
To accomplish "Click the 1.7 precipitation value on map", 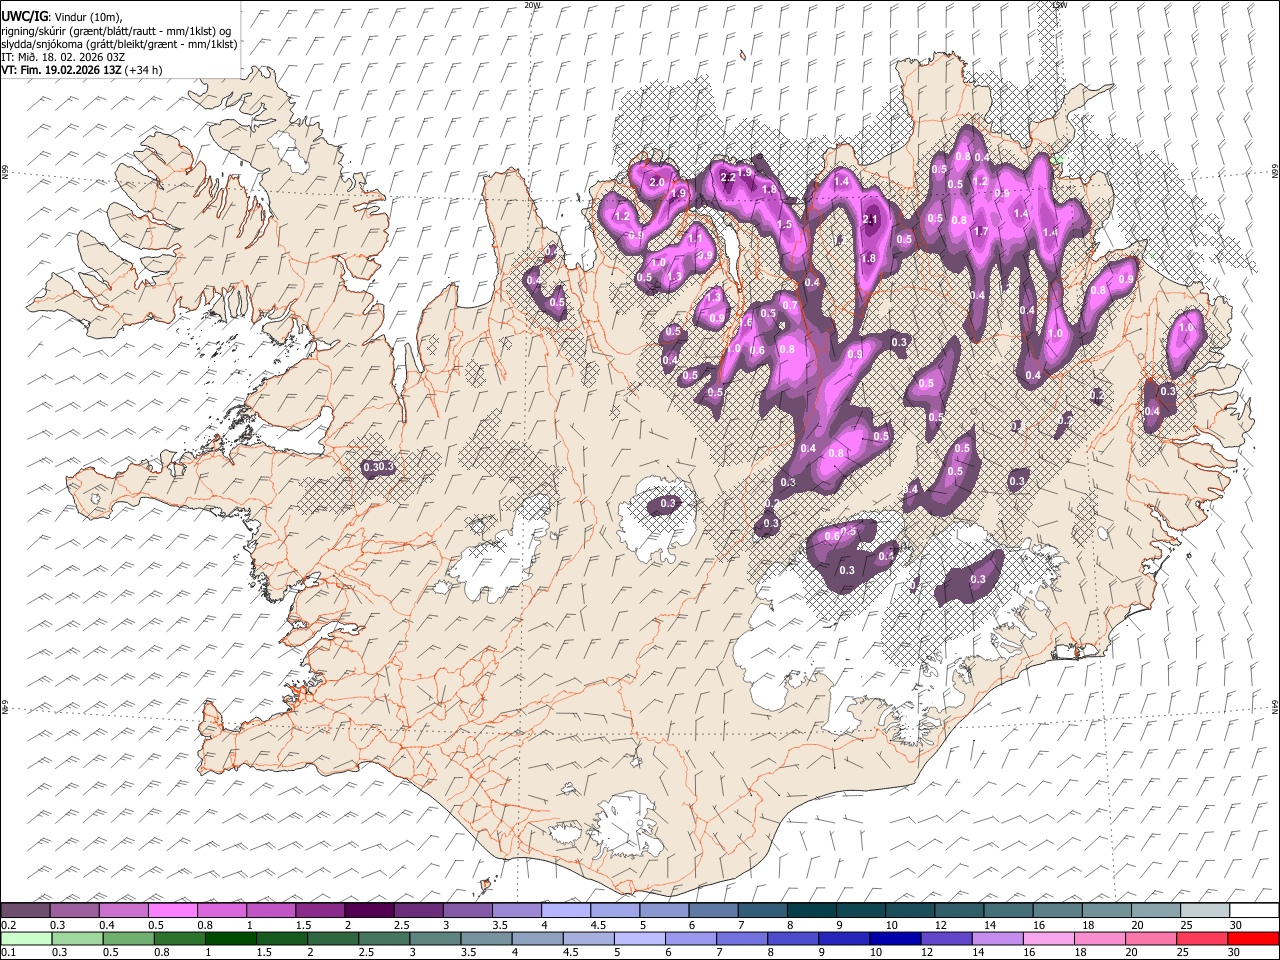I will pyautogui.click(x=981, y=231).
